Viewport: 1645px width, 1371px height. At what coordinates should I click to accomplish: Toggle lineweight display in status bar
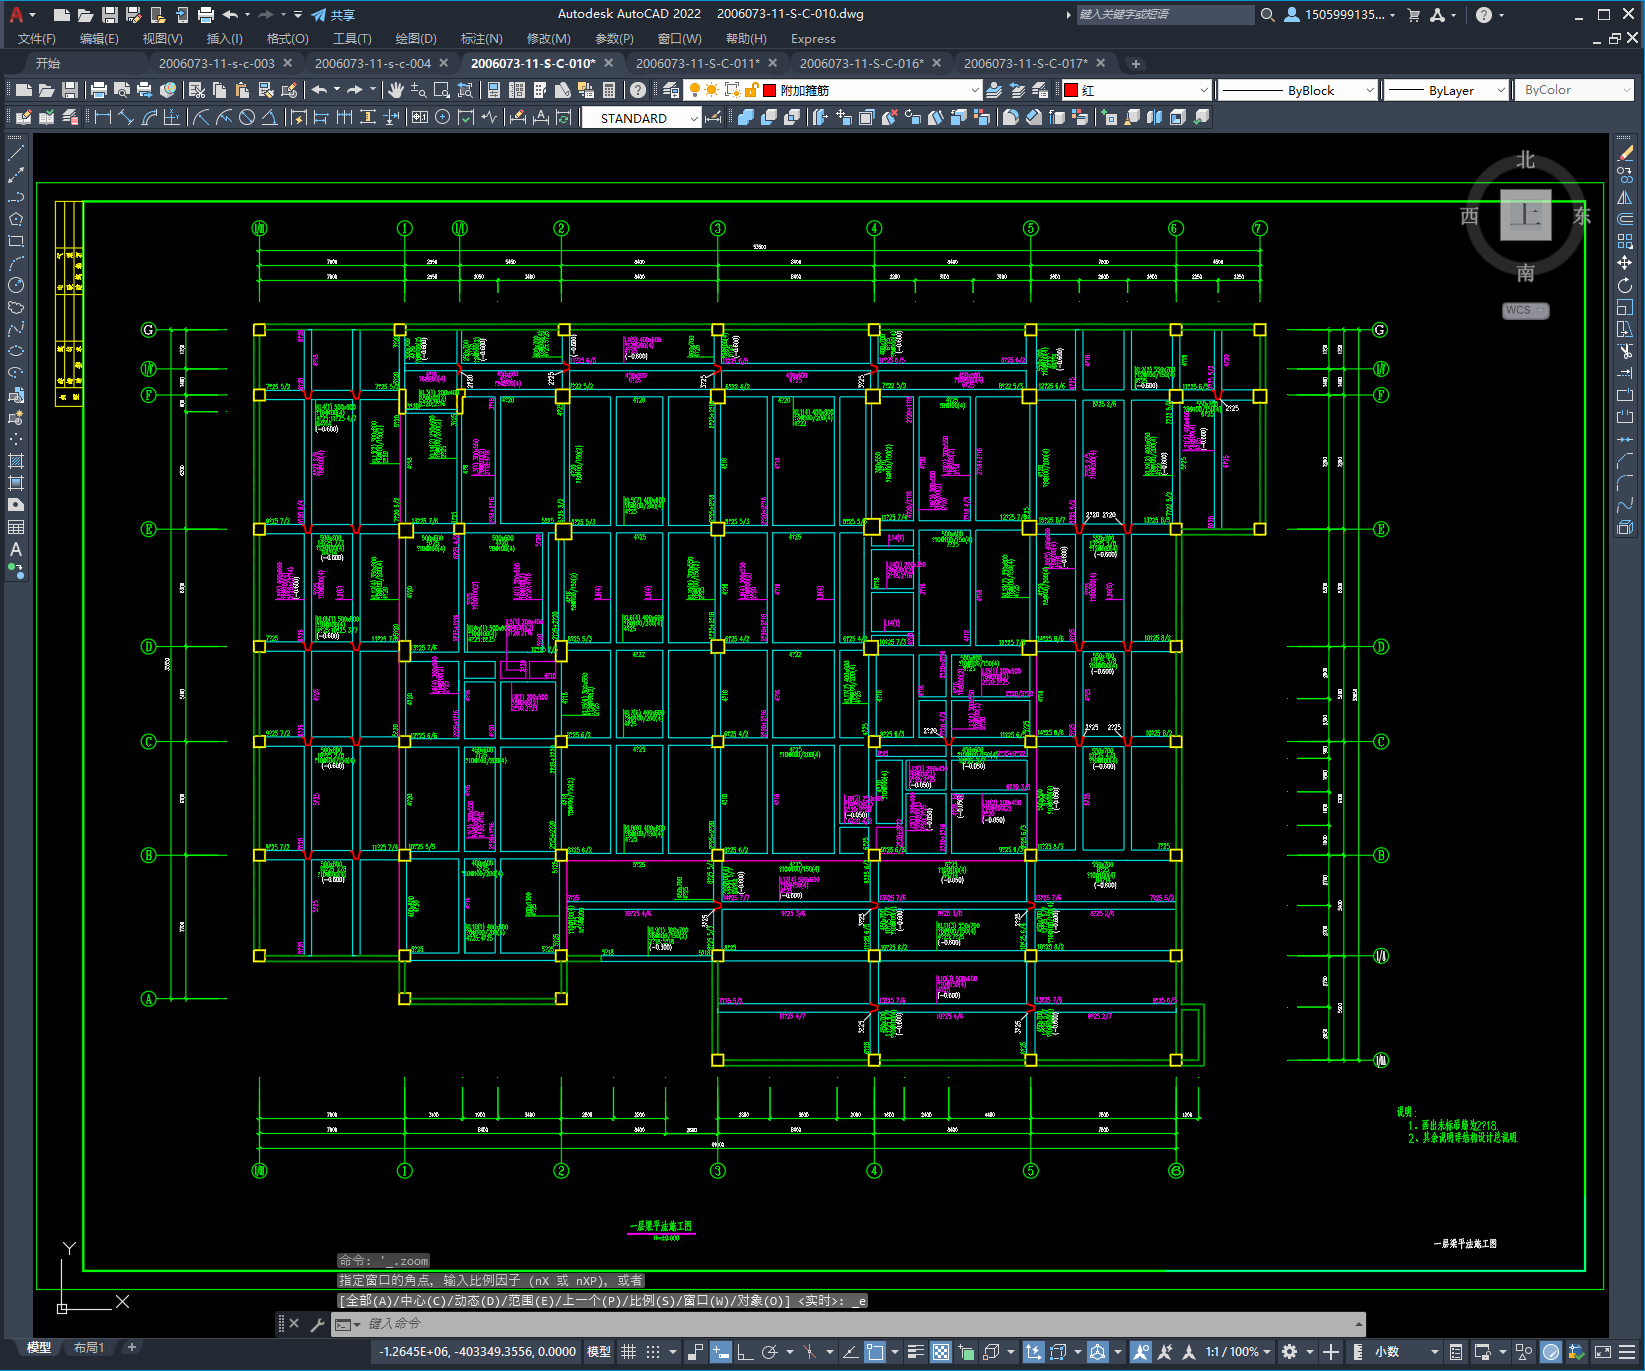[915, 1352]
